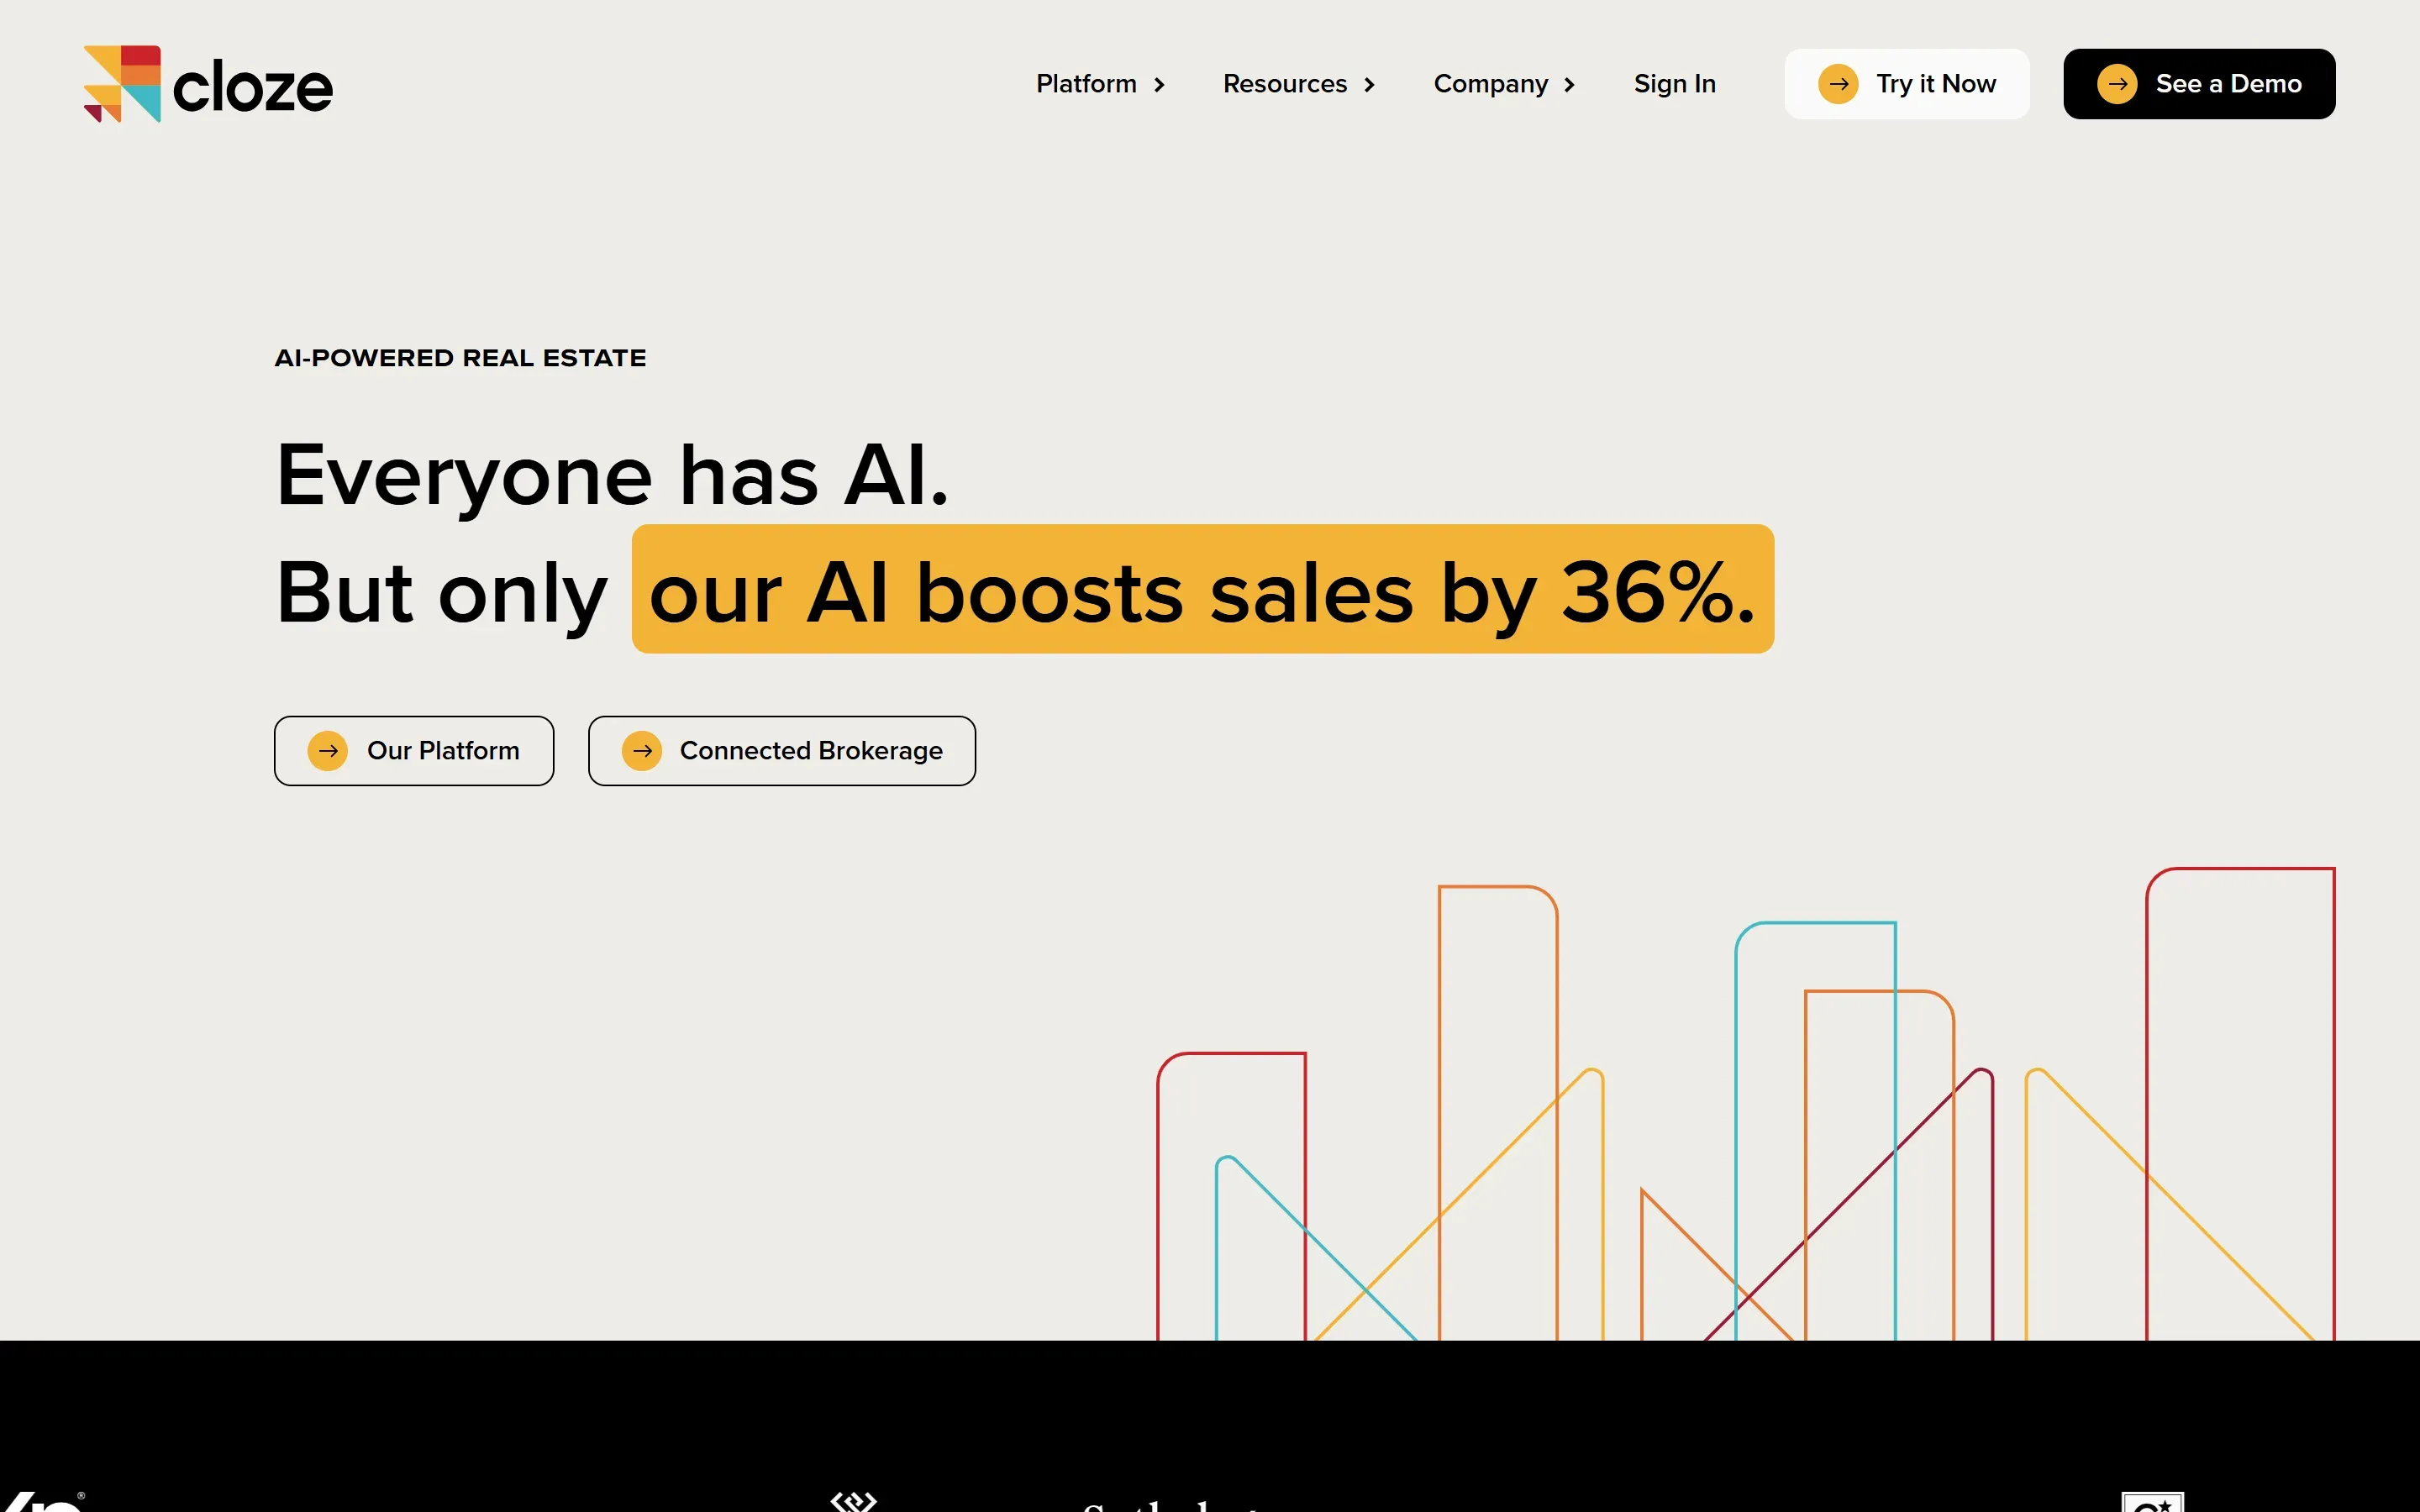Screen dimensions: 2420x1512
Task: Click arrow icon in Try it Now
Action: (1838, 84)
